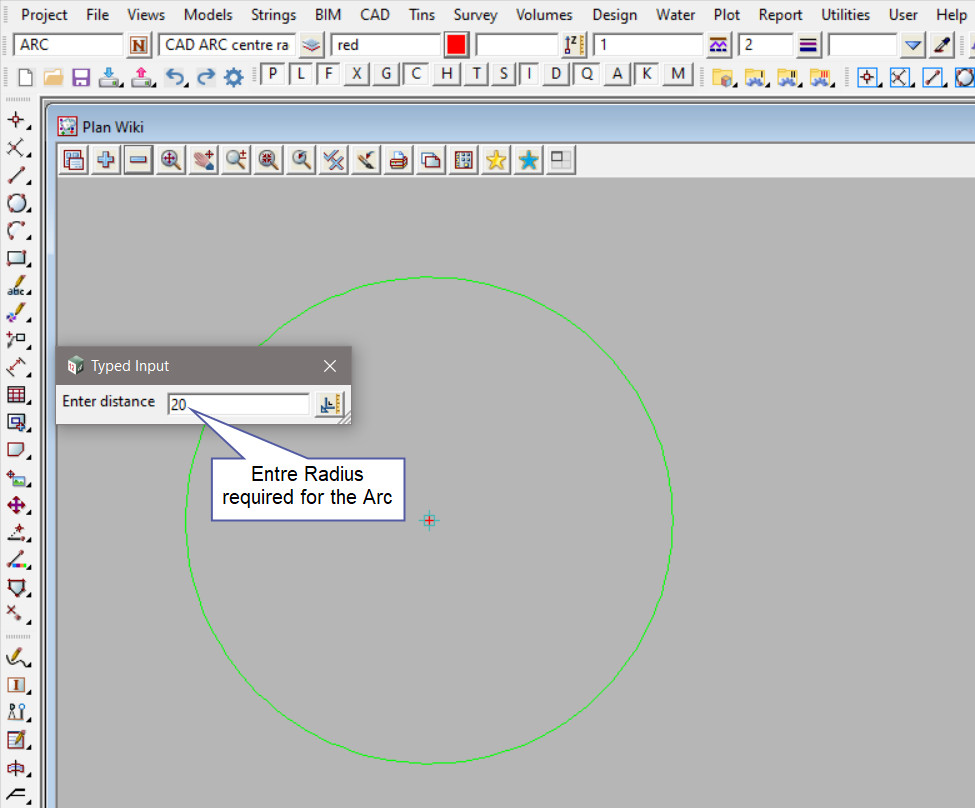This screenshot has height=808, width=975.
Task: Toggle the G snap button
Action: click(x=386, y=74)
